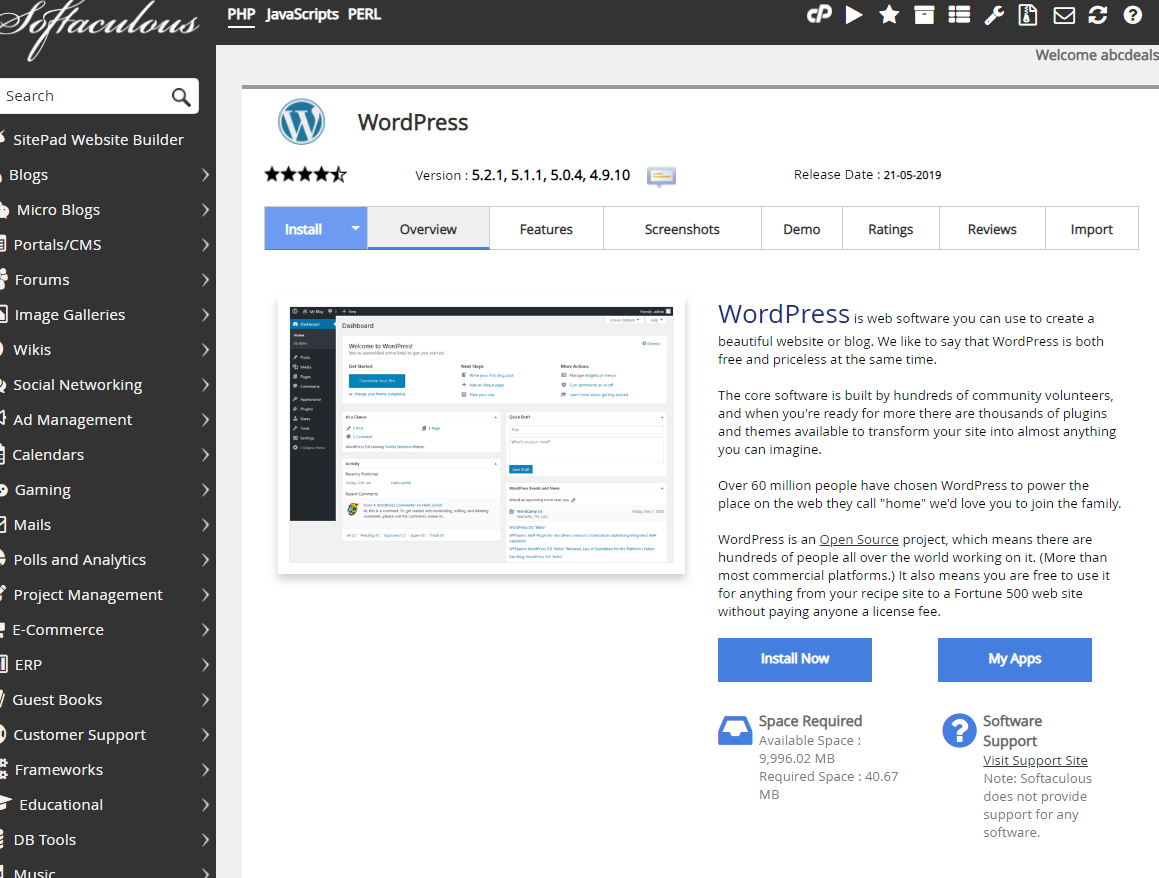Viewport: 1159px width, 878px height.
Task: Click the Softaculous logo
Action: pos(100,28)
